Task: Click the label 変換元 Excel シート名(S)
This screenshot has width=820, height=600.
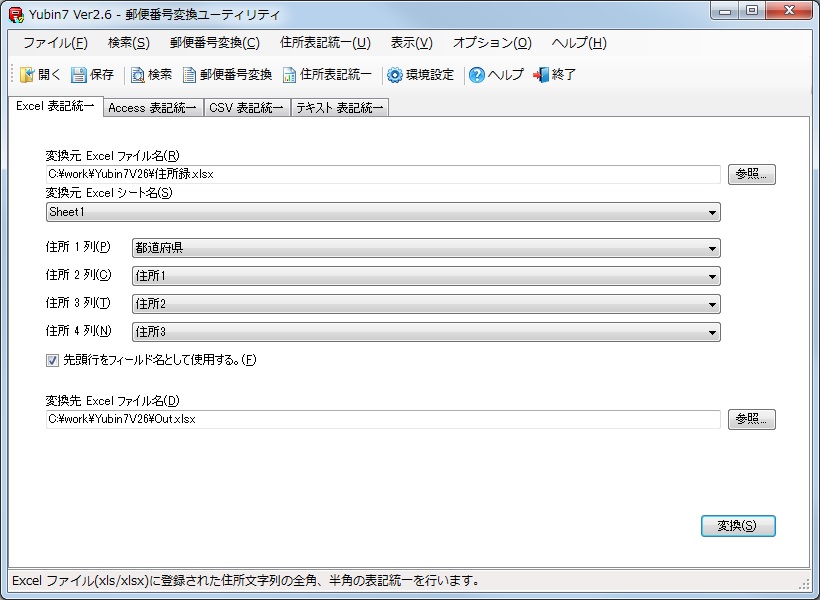Action: click(109, 193)
